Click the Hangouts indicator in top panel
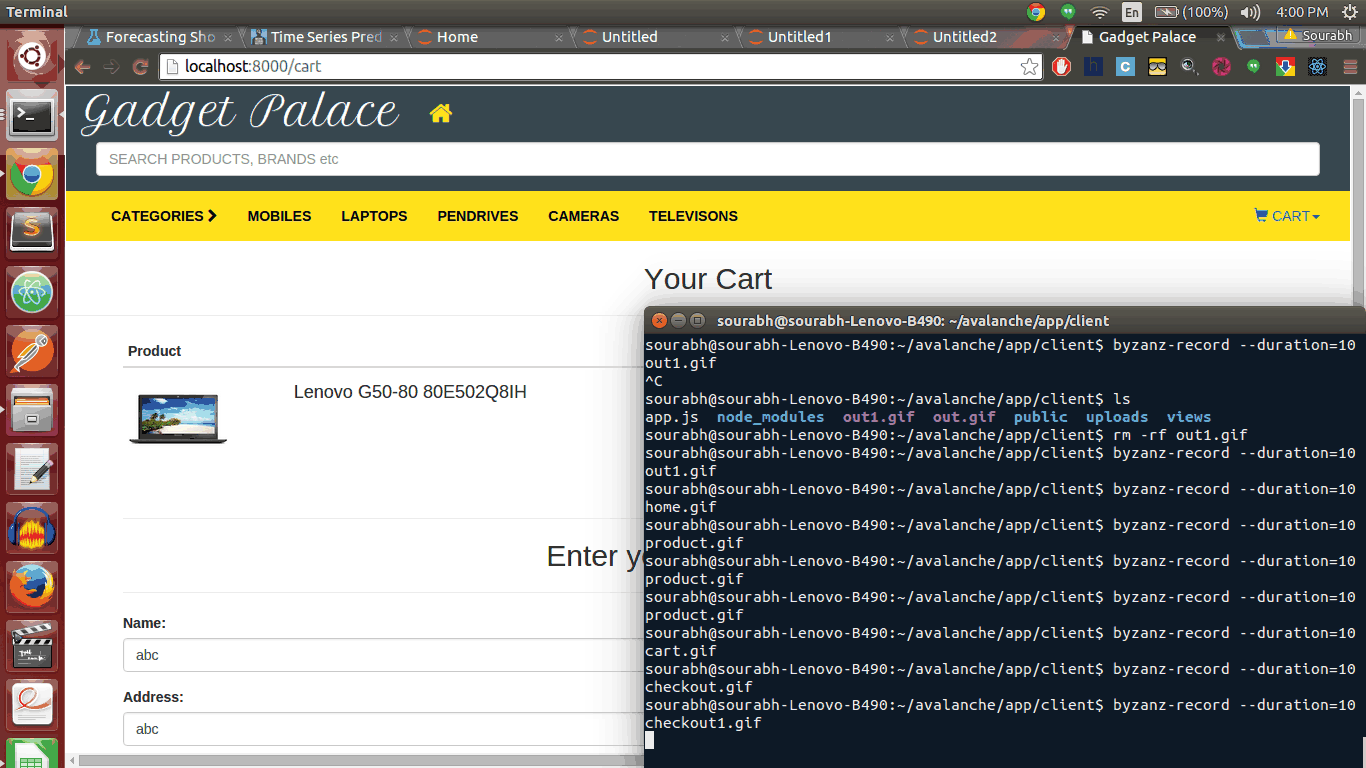1366x768 pixels. click(x=1068, y=12)
